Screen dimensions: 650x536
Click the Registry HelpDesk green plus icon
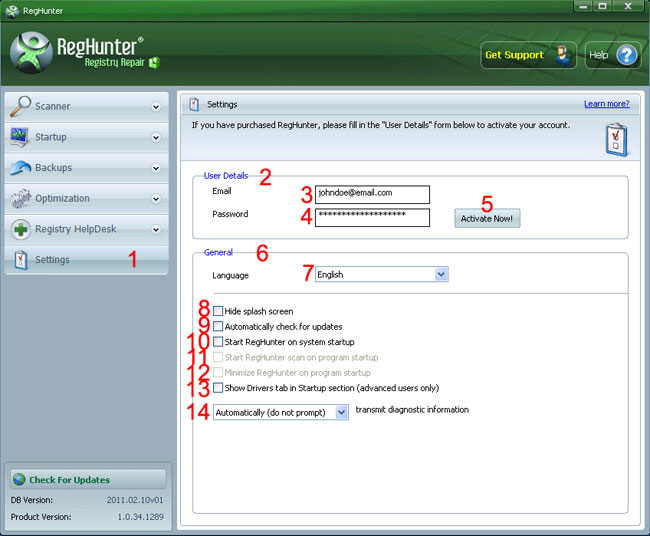point(21,229)
